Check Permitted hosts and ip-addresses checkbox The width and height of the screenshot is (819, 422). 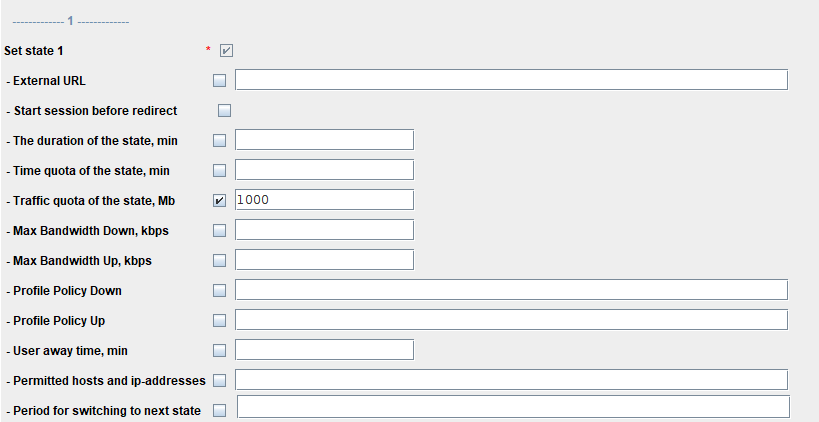click(220, 381)
